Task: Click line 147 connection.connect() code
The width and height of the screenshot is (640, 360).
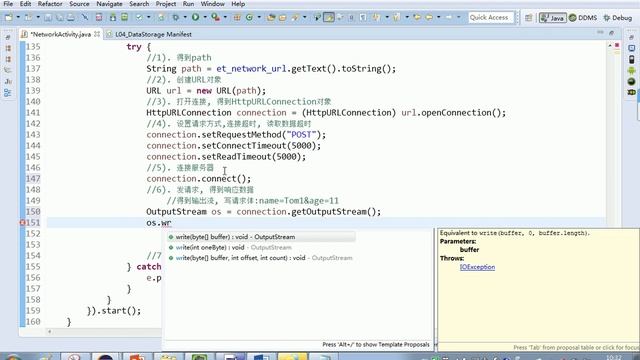Action: [198, 178]
